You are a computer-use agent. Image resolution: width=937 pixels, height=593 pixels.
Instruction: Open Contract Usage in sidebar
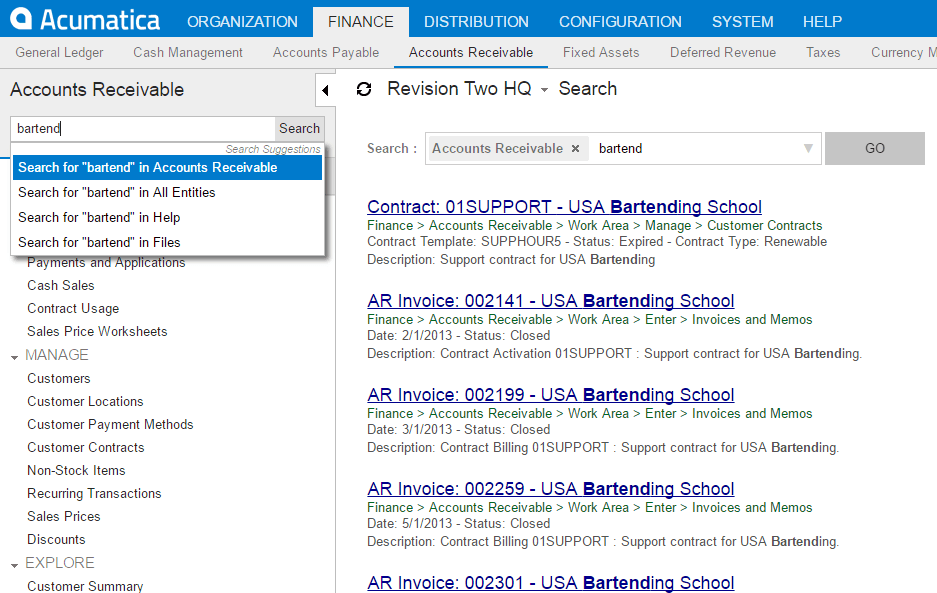click(x=73, y=308)
